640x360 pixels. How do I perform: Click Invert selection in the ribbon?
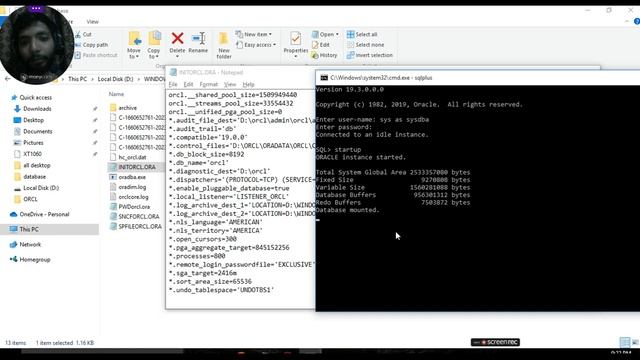pos(370,55)
